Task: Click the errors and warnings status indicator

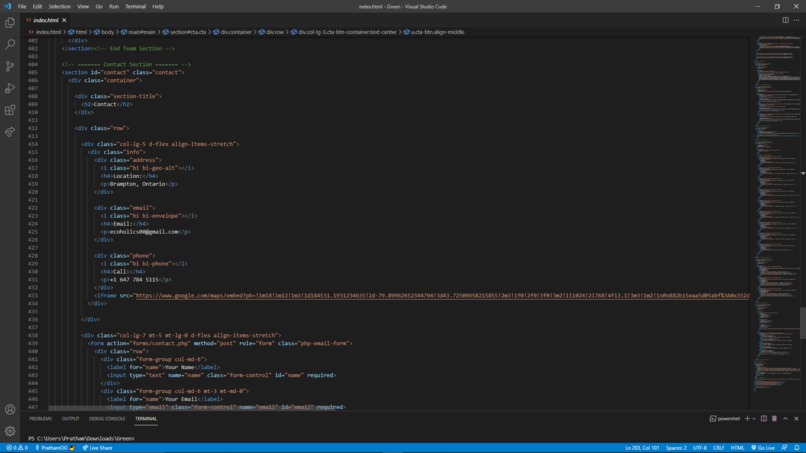Action: coord(17,448)
